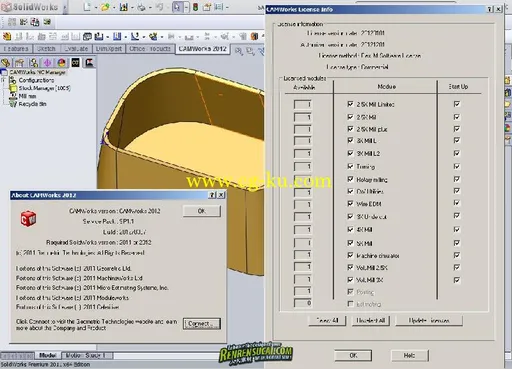Click OK in About CAMWorks 2012 dialog

[x=202, y=211]
